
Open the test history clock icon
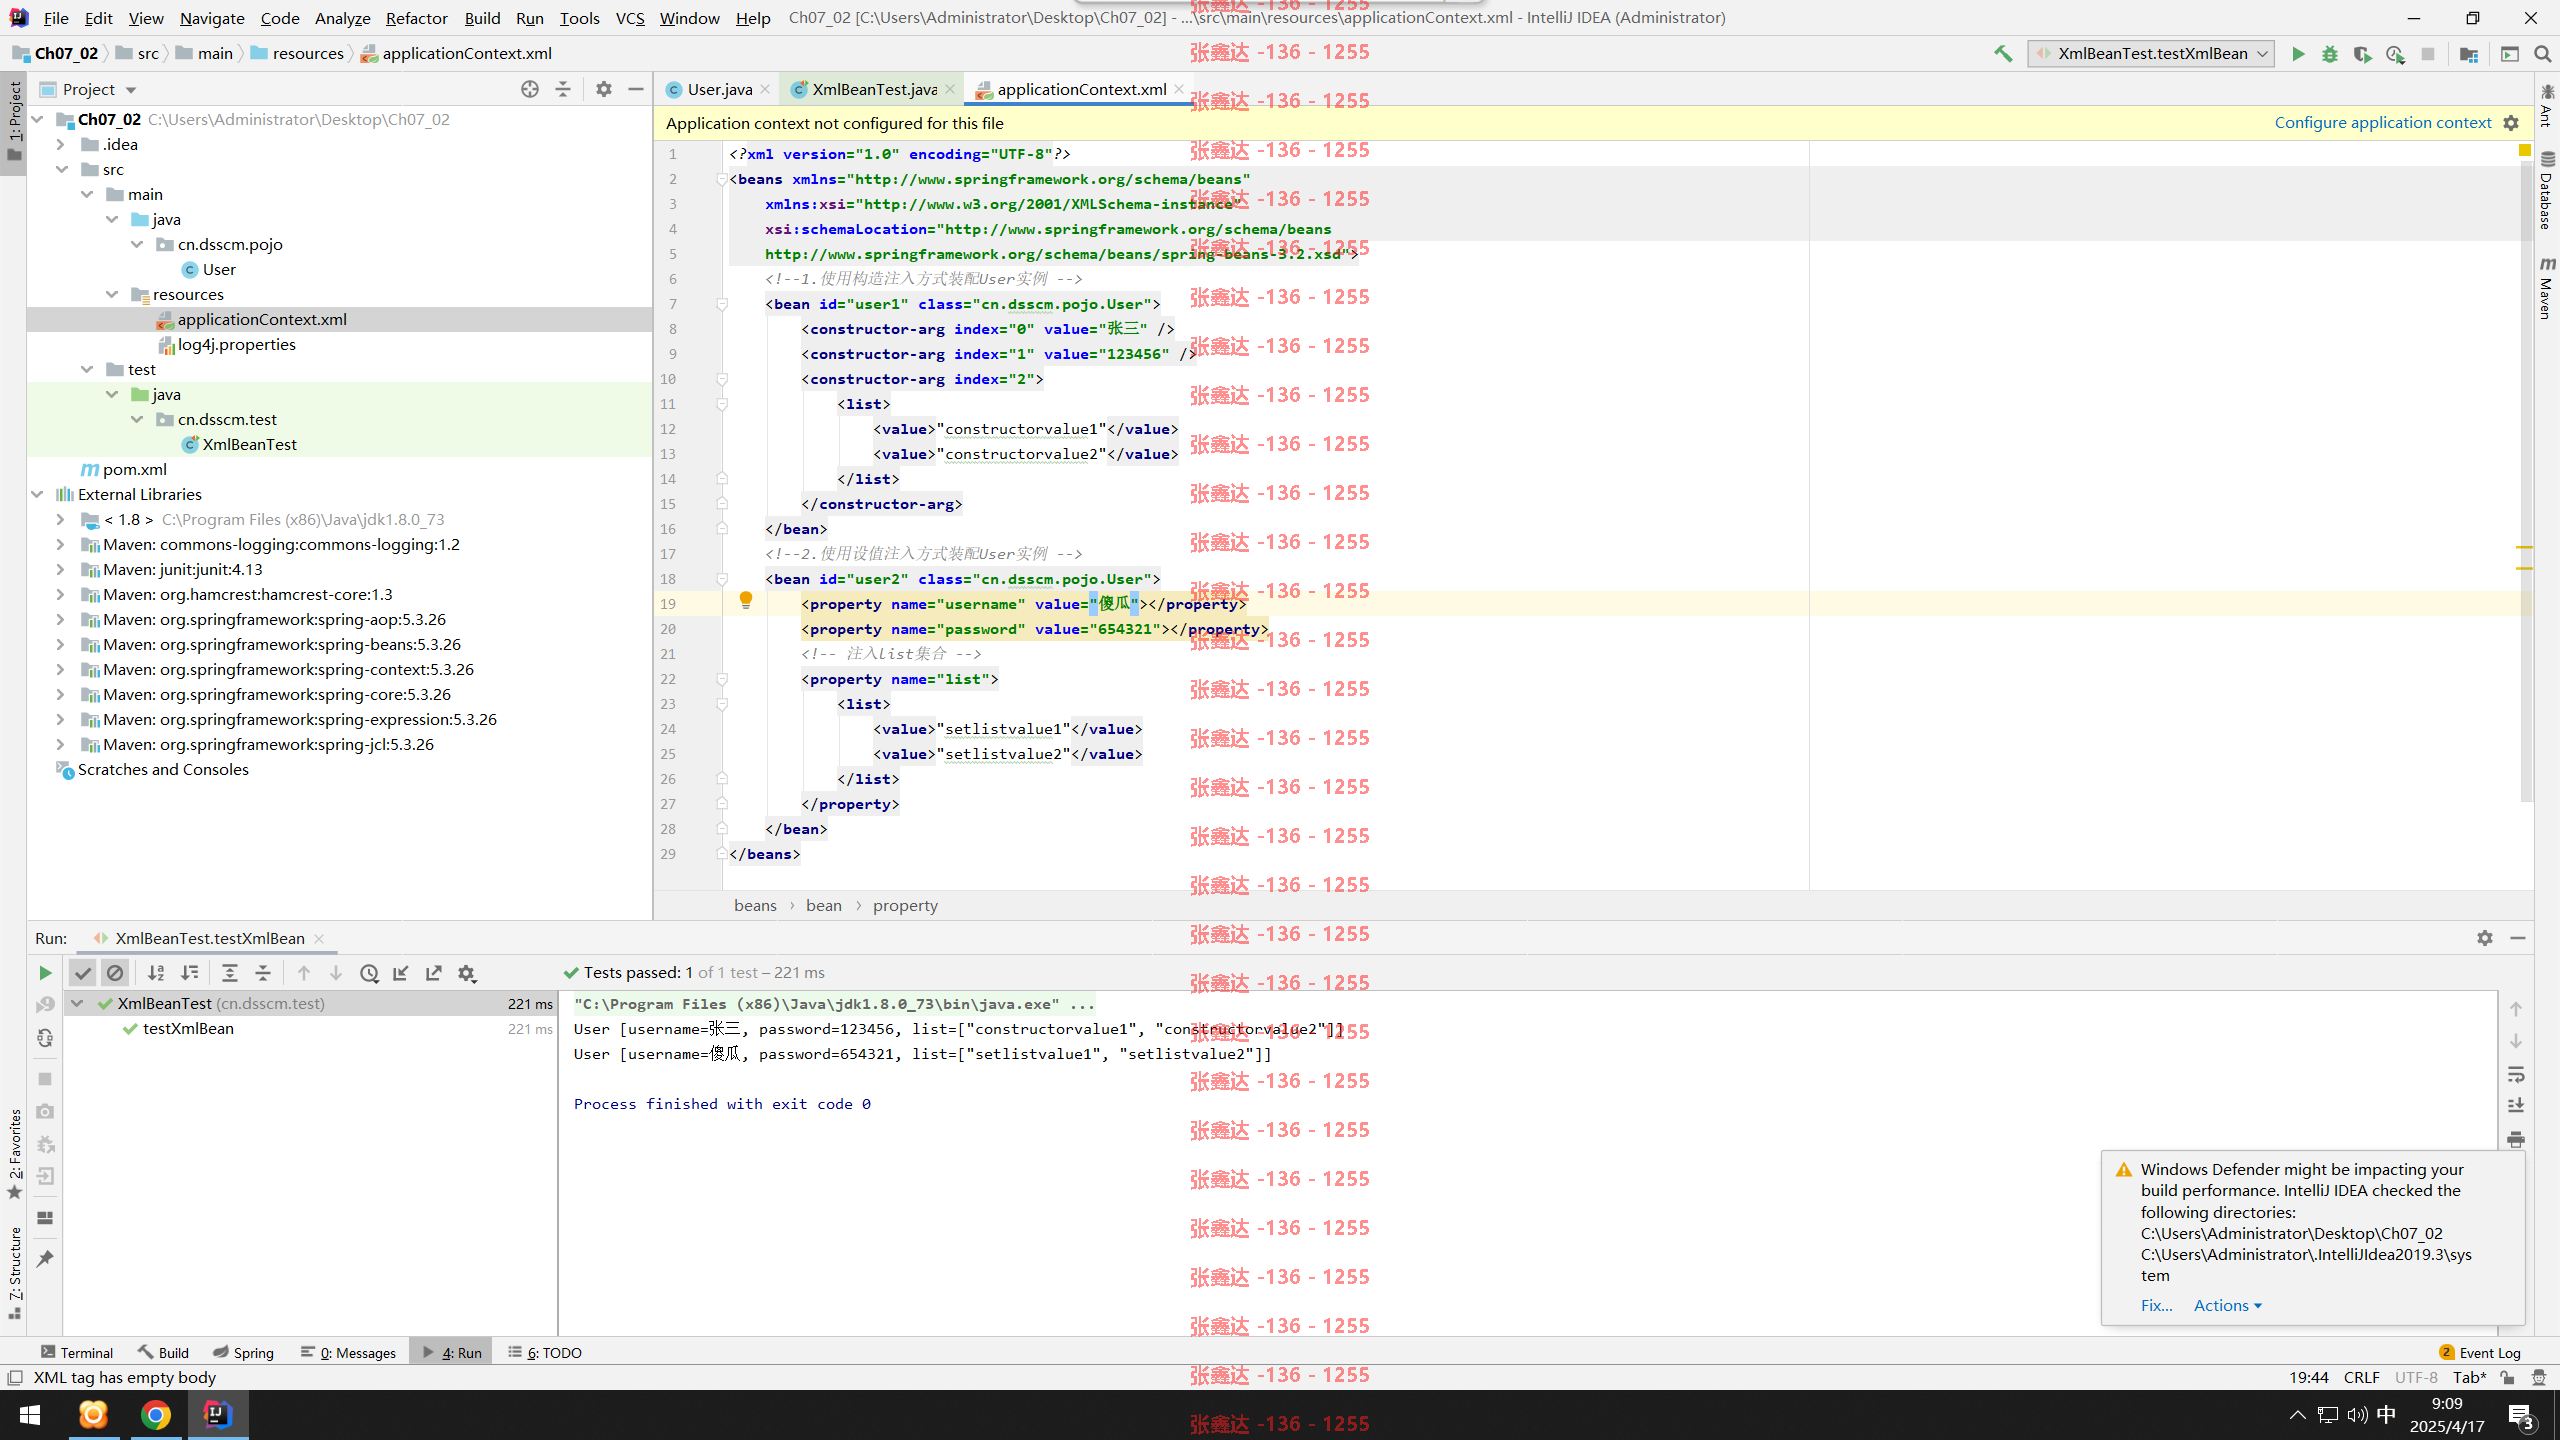click(x=369, y=973)
